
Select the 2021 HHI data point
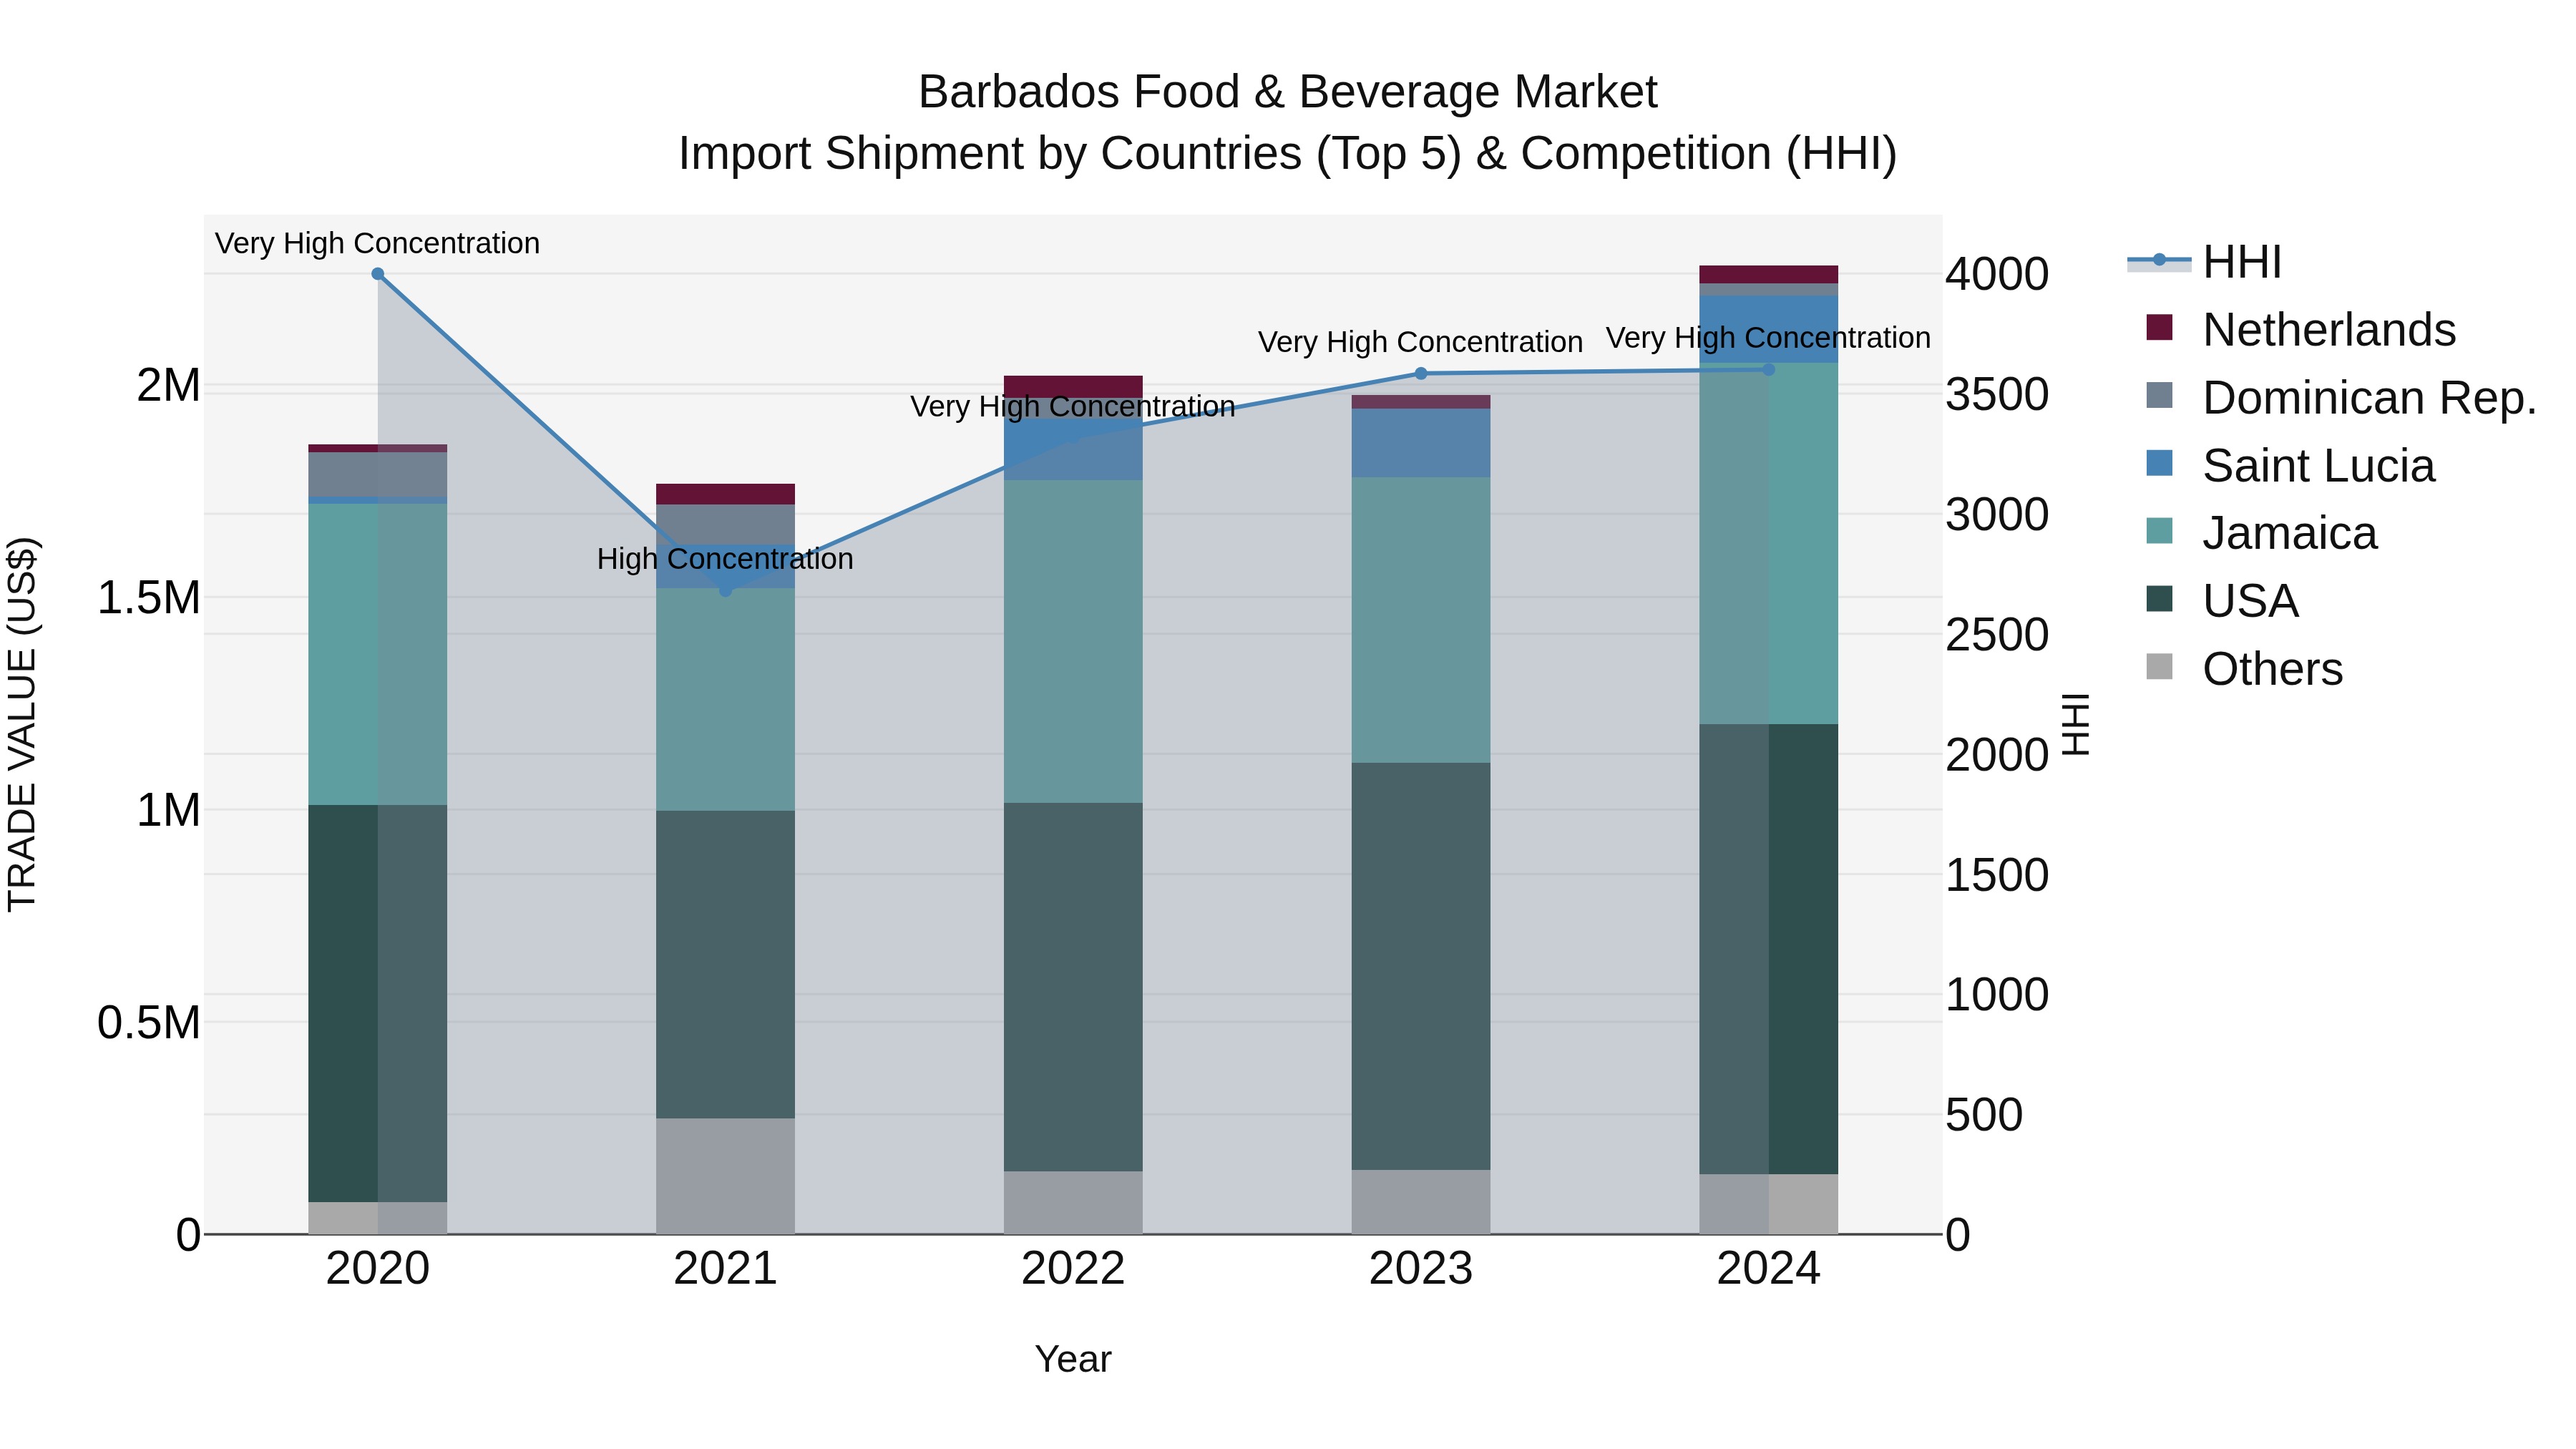[x=726, y=591]
